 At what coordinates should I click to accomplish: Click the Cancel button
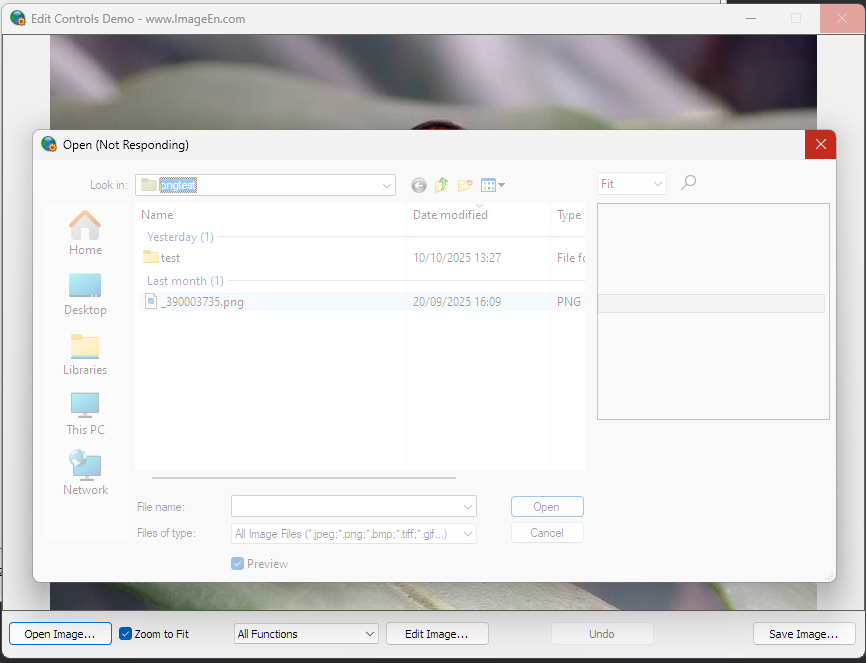(x=547, y=533)
